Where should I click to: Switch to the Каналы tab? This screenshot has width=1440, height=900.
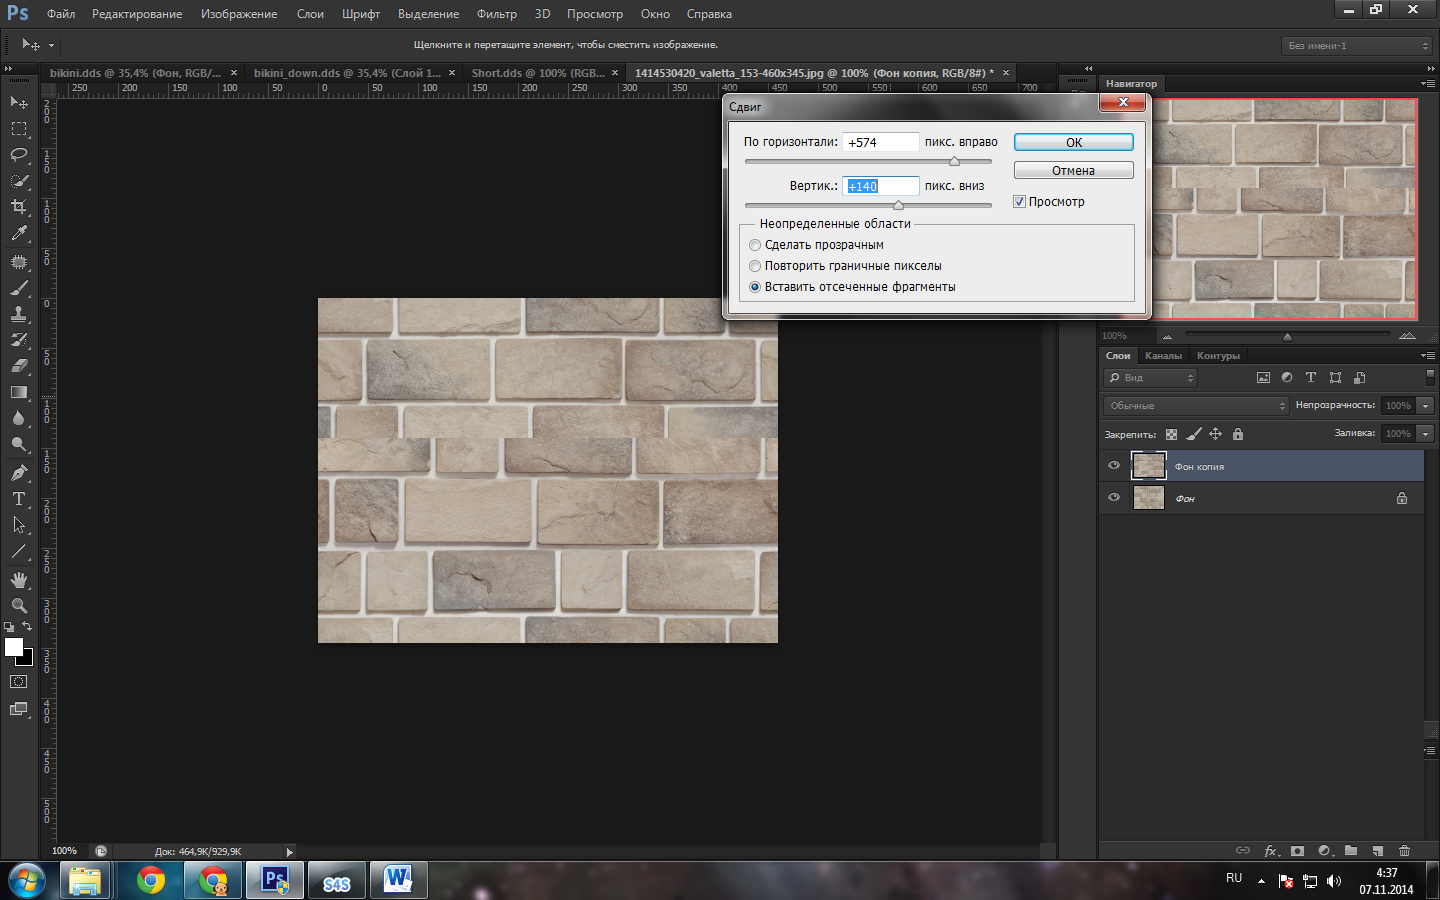click(1162, 356)
